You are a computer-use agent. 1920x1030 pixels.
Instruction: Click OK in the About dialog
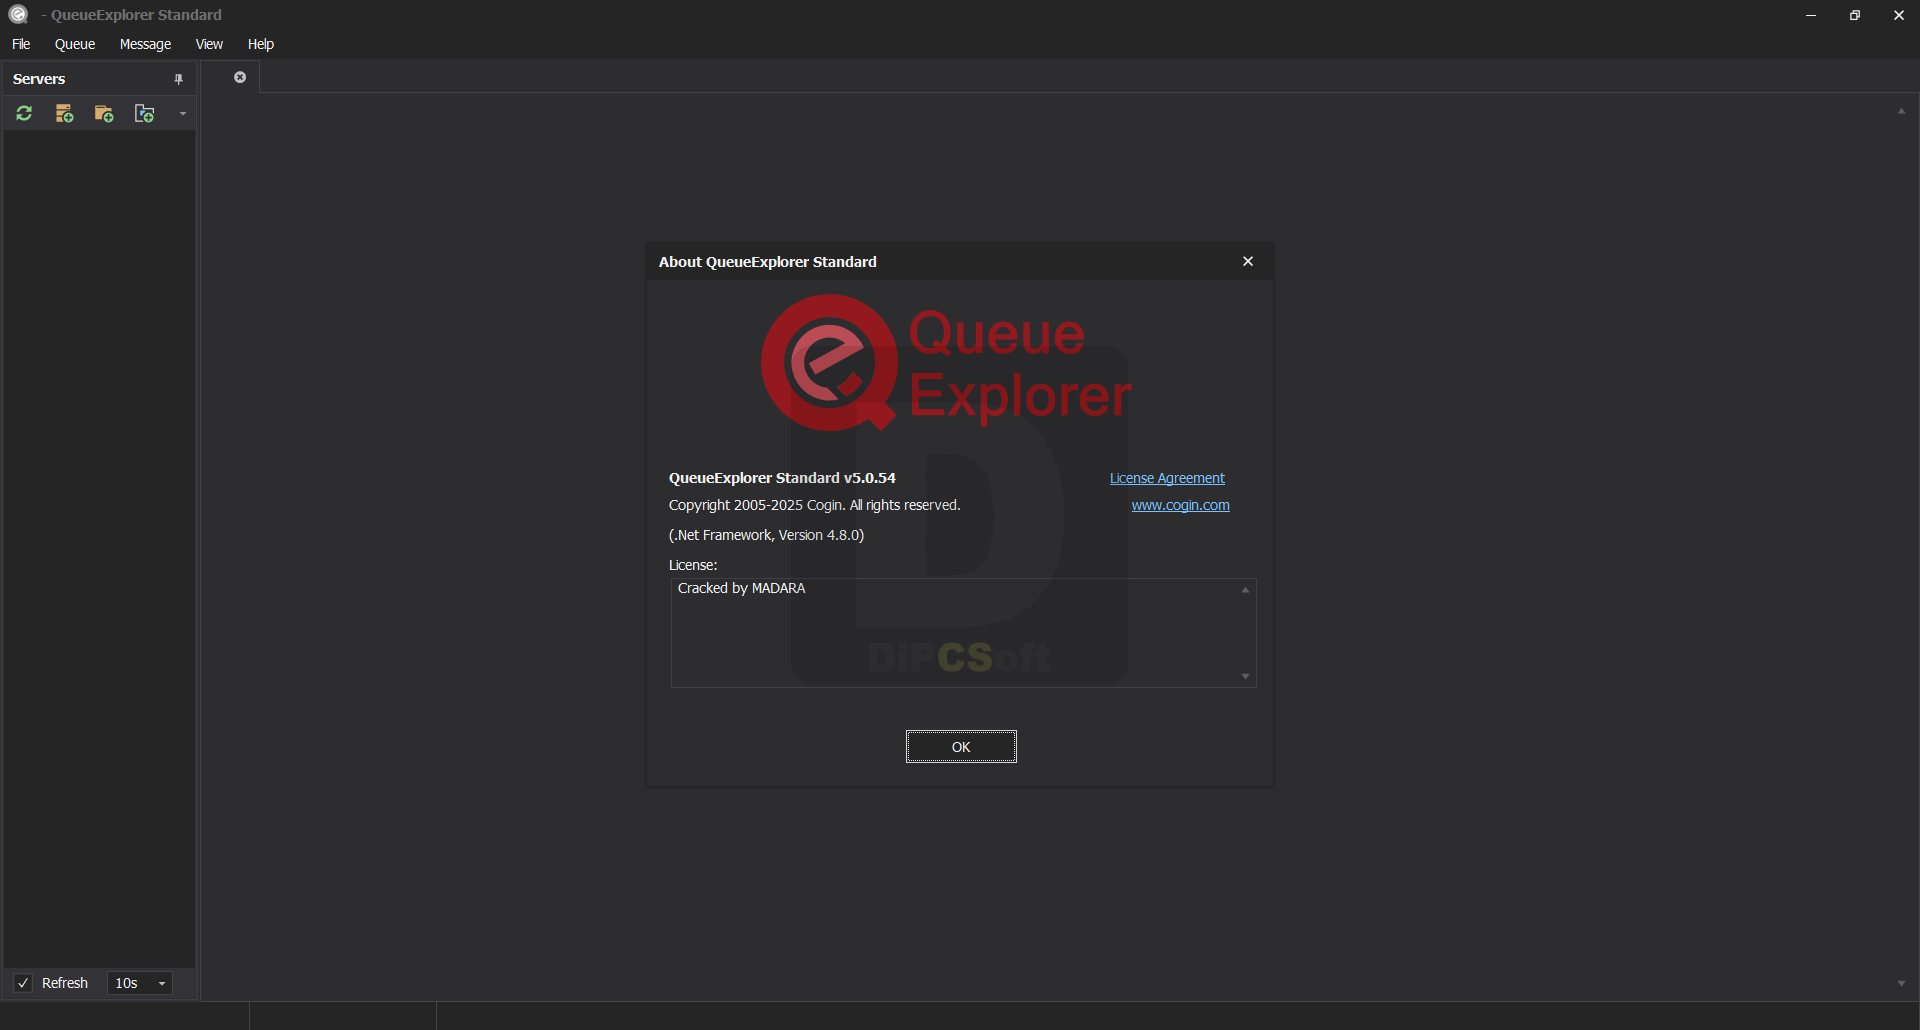[x=961, y=747]
